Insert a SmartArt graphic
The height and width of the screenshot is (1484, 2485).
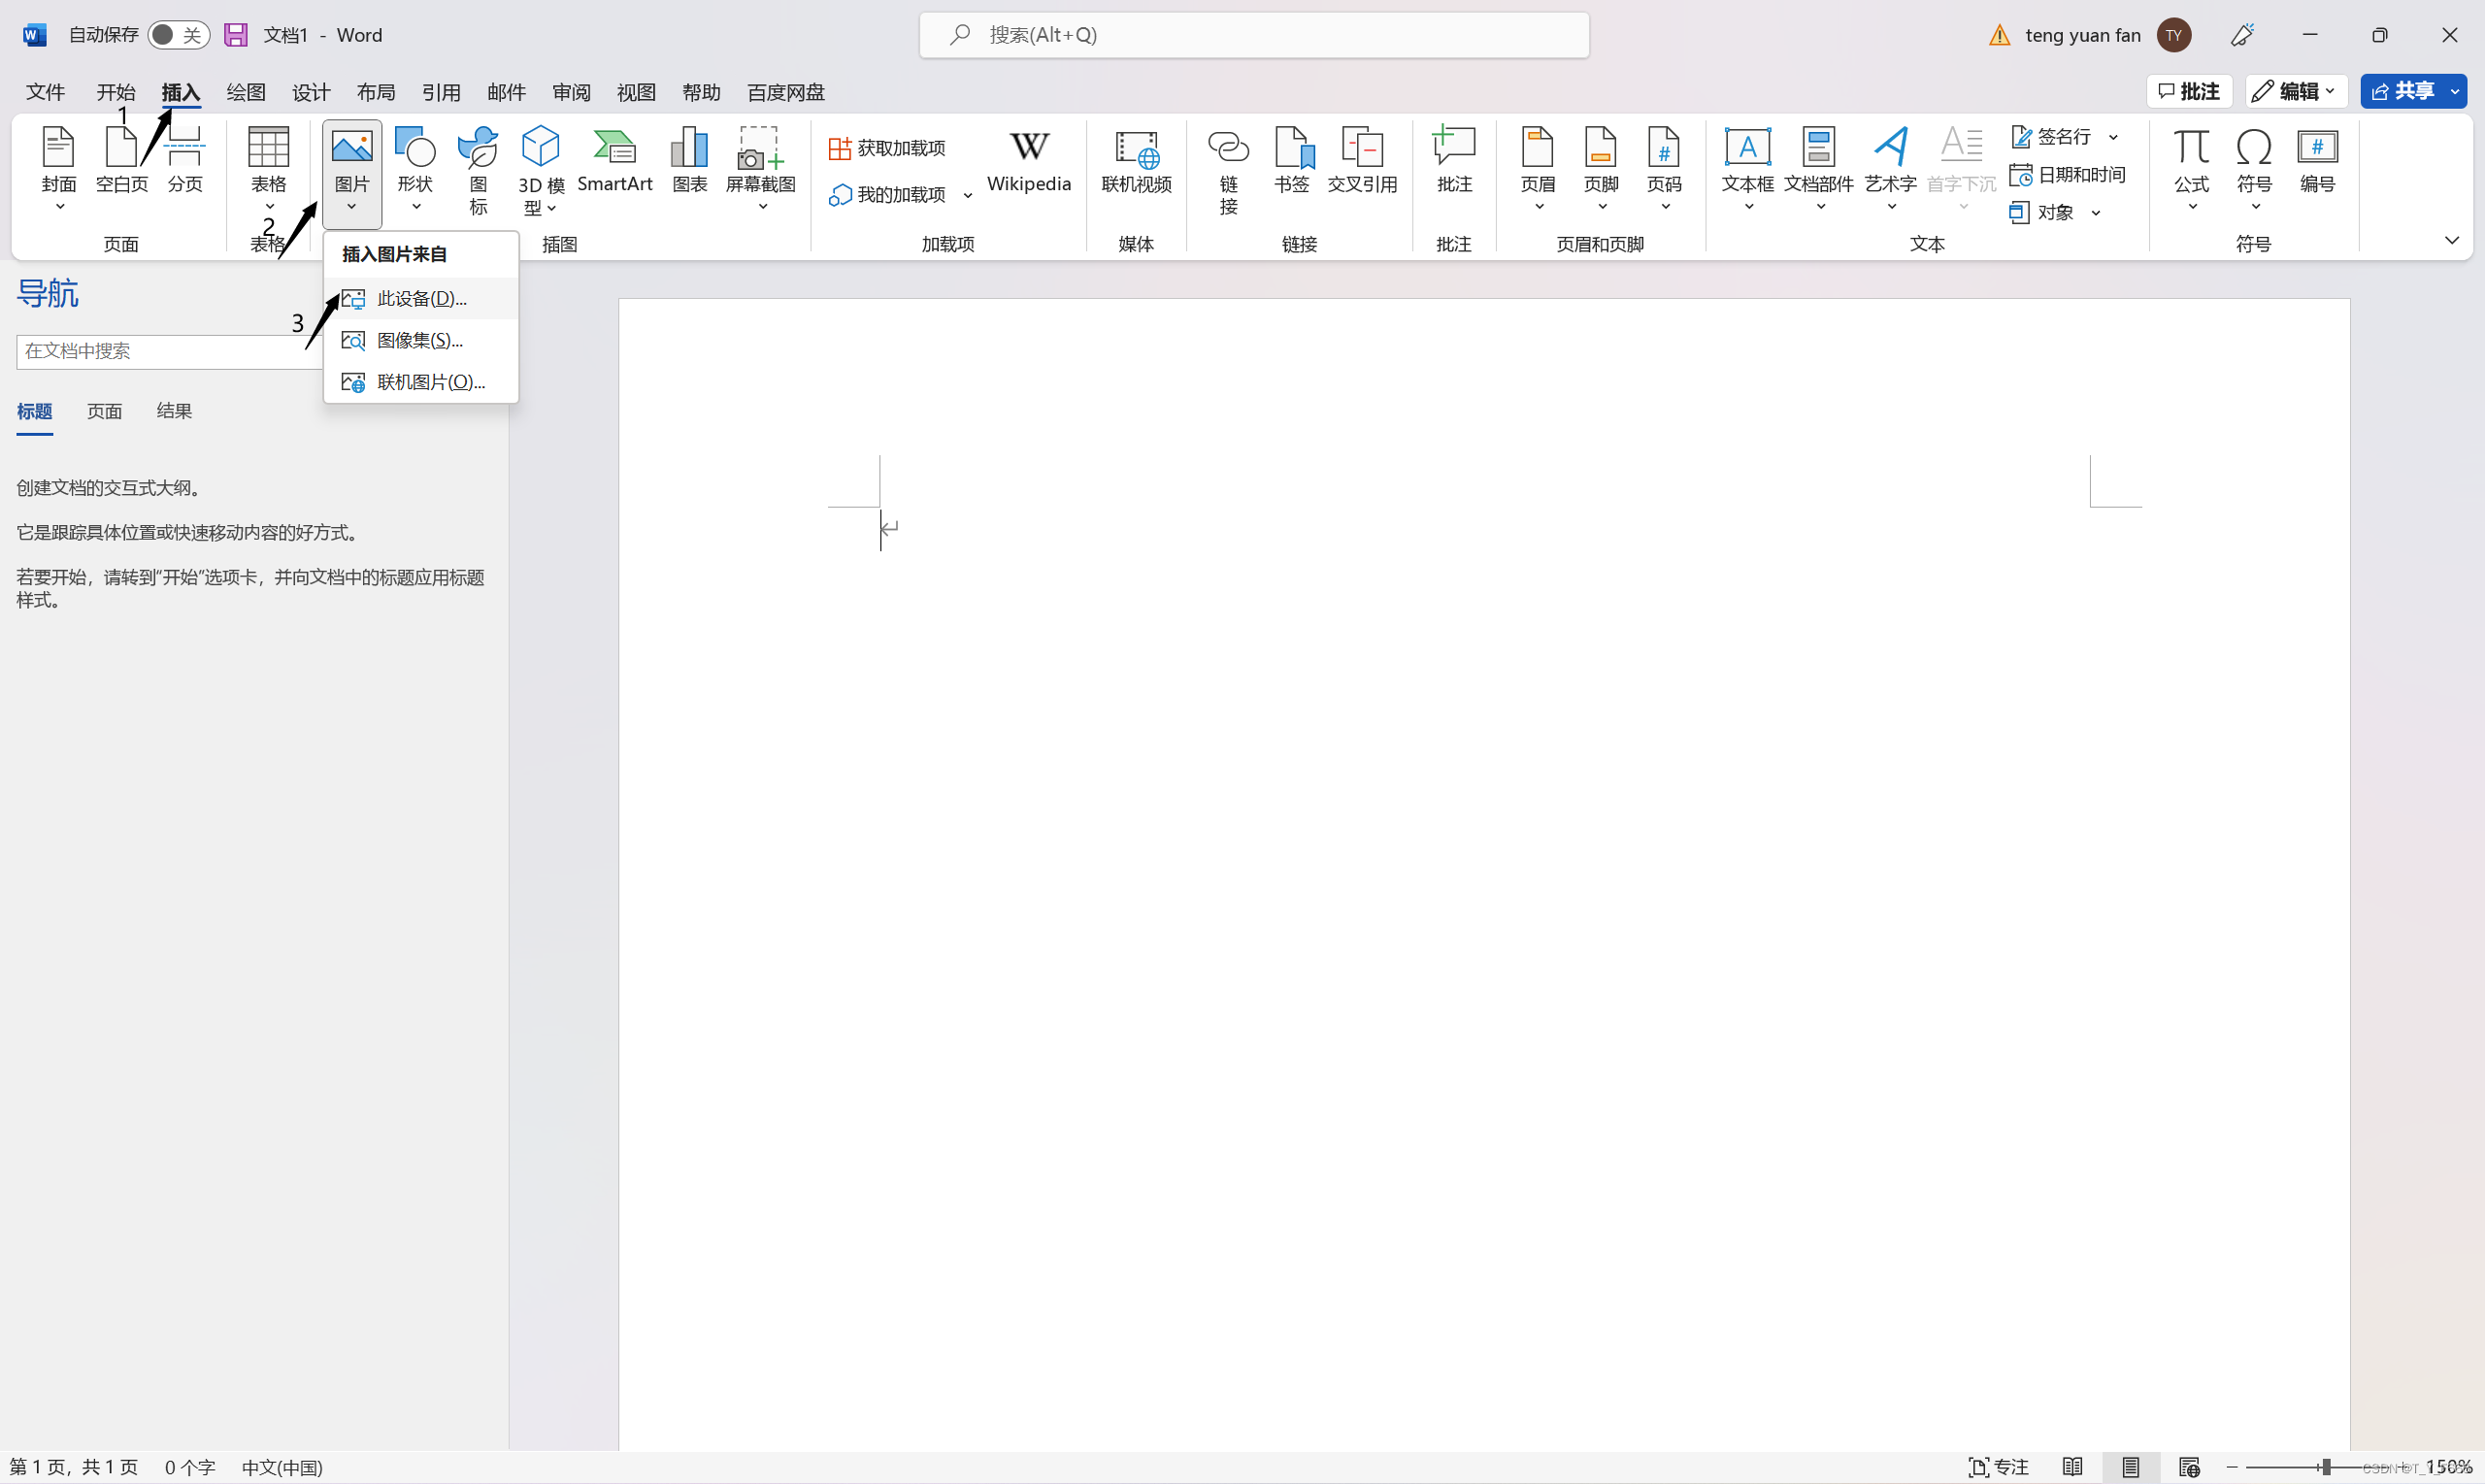tap(615, 160)
